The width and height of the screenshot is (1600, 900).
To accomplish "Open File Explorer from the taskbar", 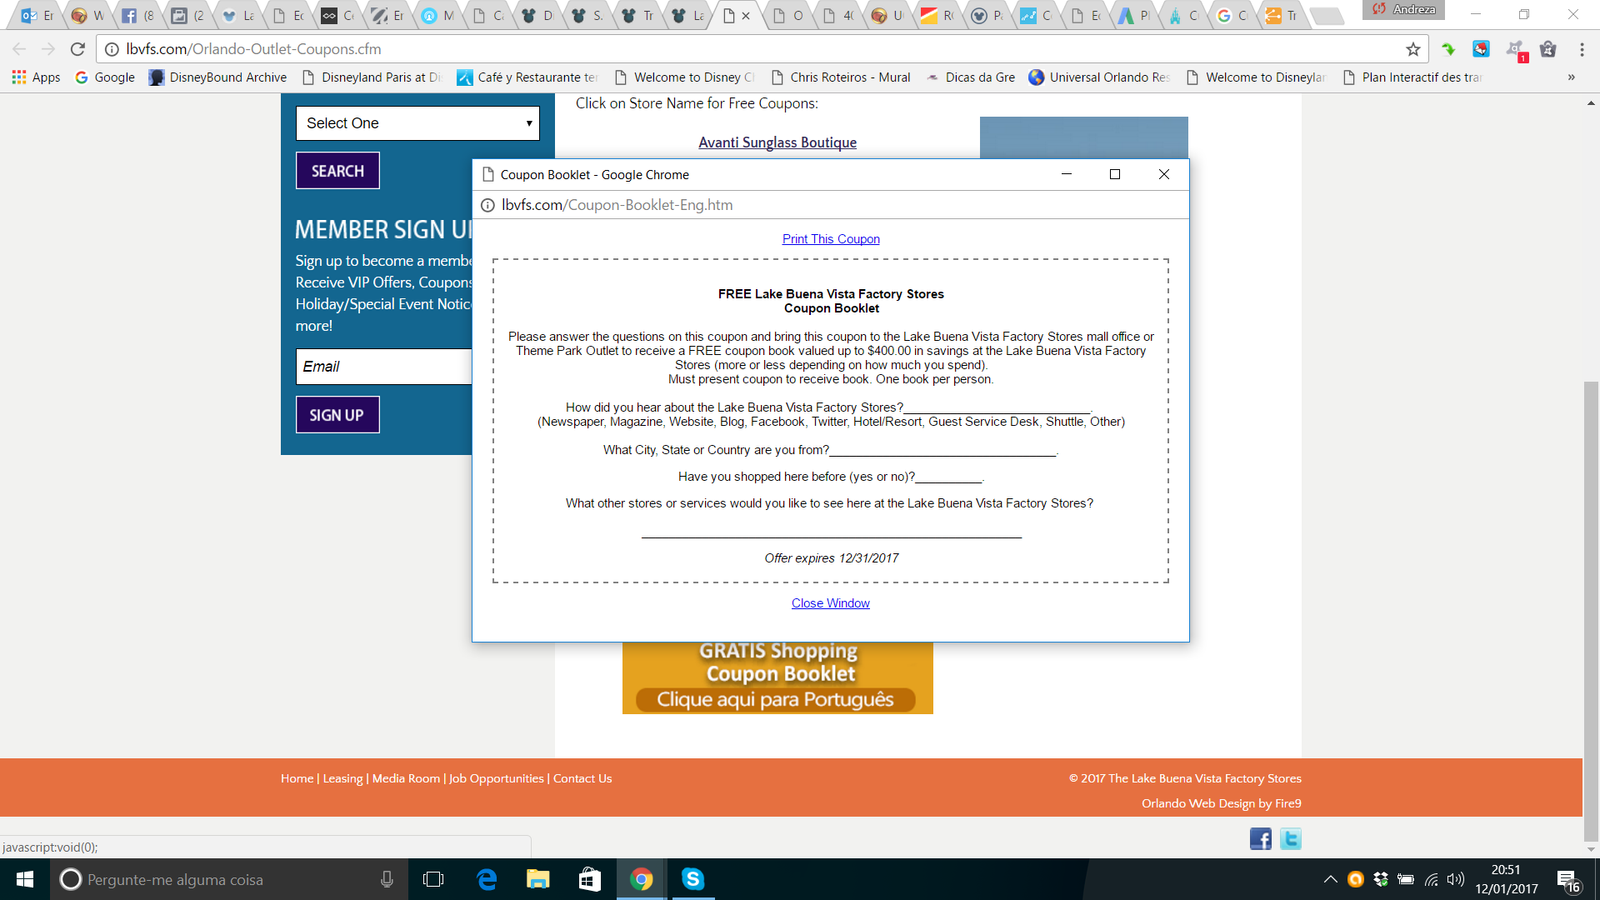I will 538,879.
